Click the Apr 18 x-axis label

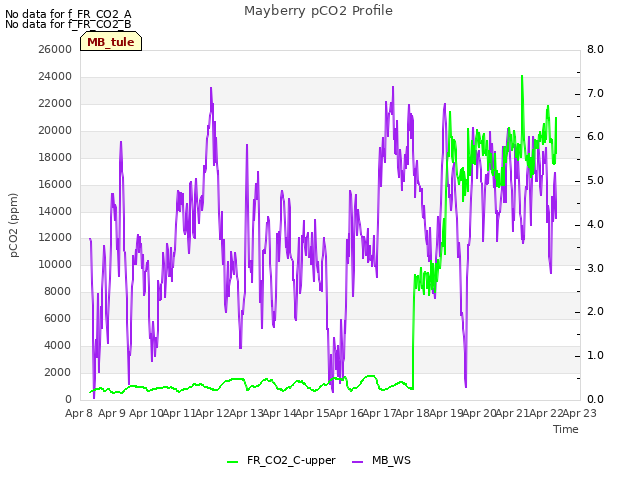[412, 413]
